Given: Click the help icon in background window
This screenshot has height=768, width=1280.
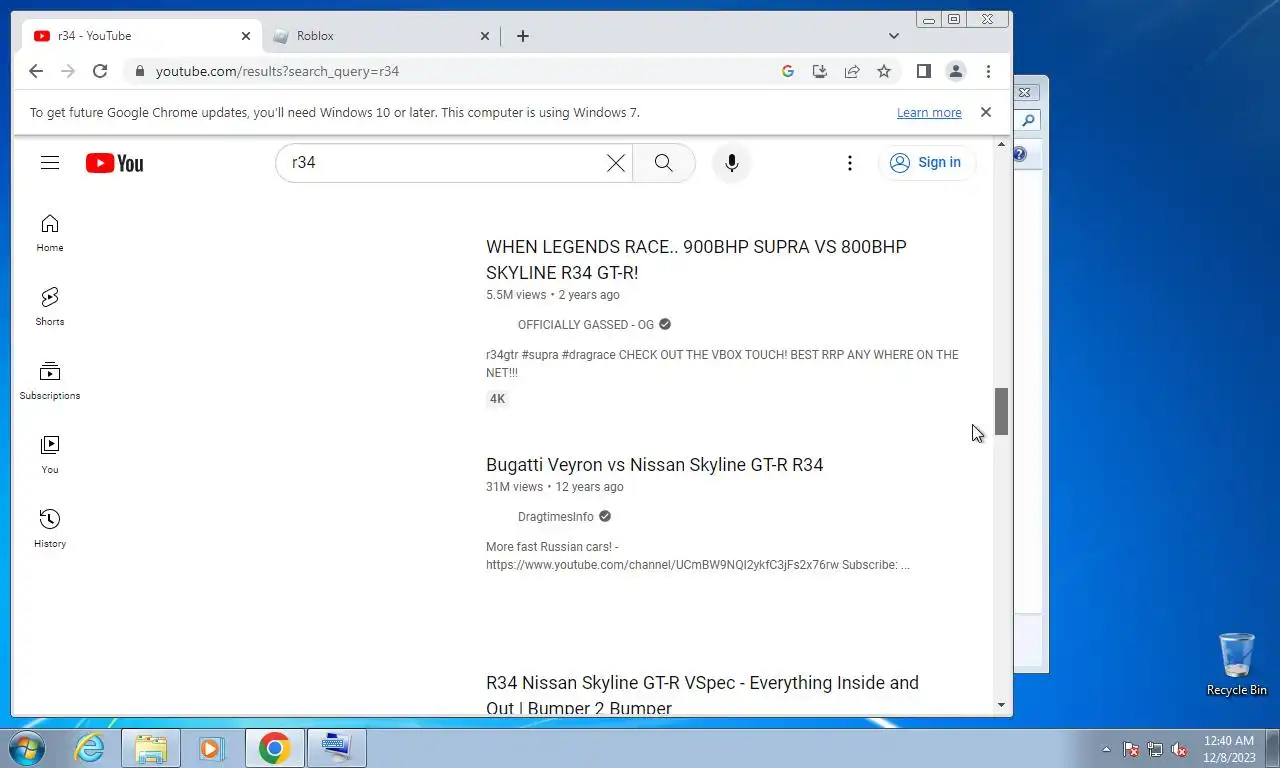Looking at the screenshot, I should (1020, 154).
